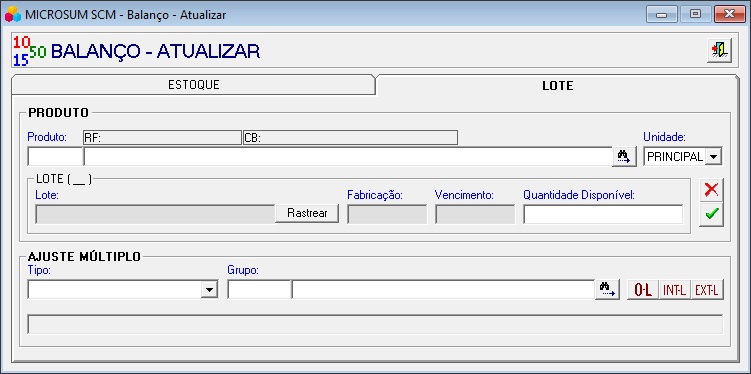Confirm with the green checkmark icon
751x374 pixels.
click(711, 214)
